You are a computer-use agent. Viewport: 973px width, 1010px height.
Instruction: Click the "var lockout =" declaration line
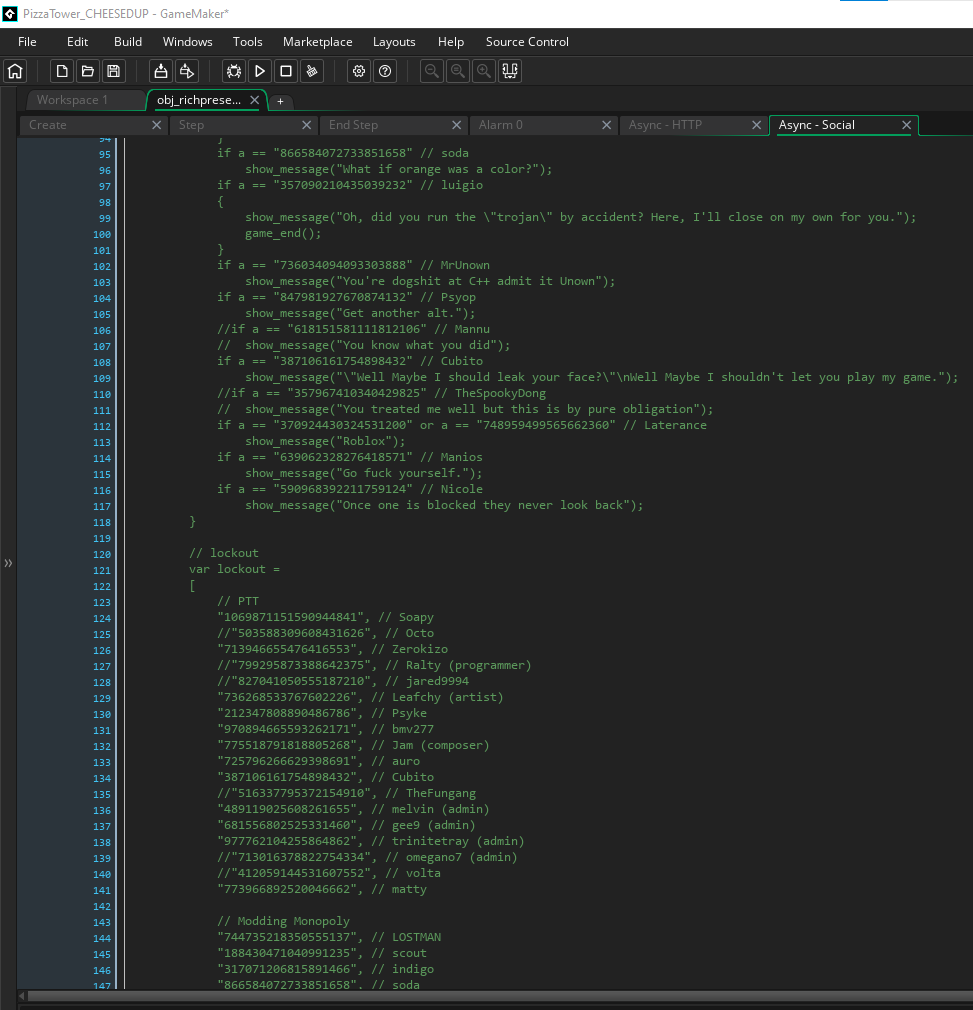coord(234,569)
